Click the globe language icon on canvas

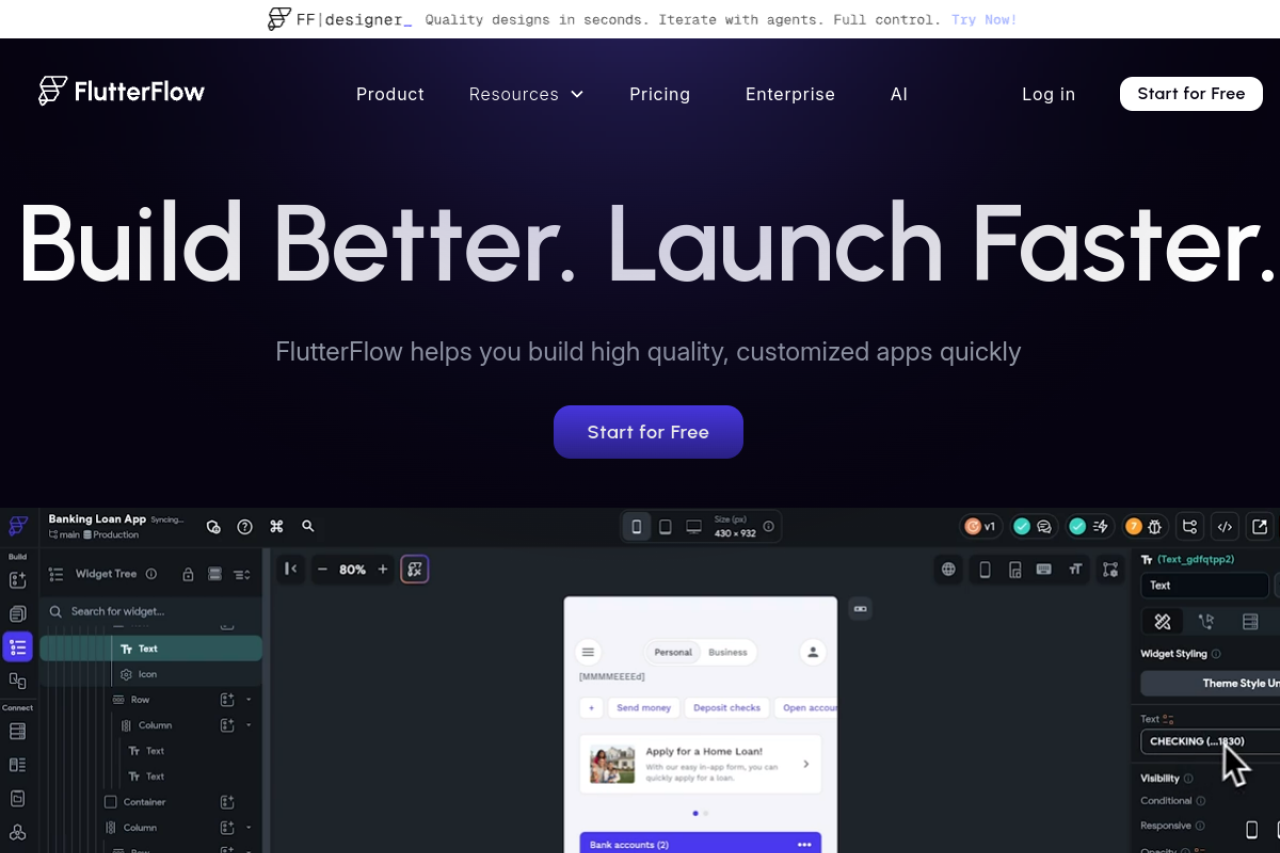tap(948, 569)
